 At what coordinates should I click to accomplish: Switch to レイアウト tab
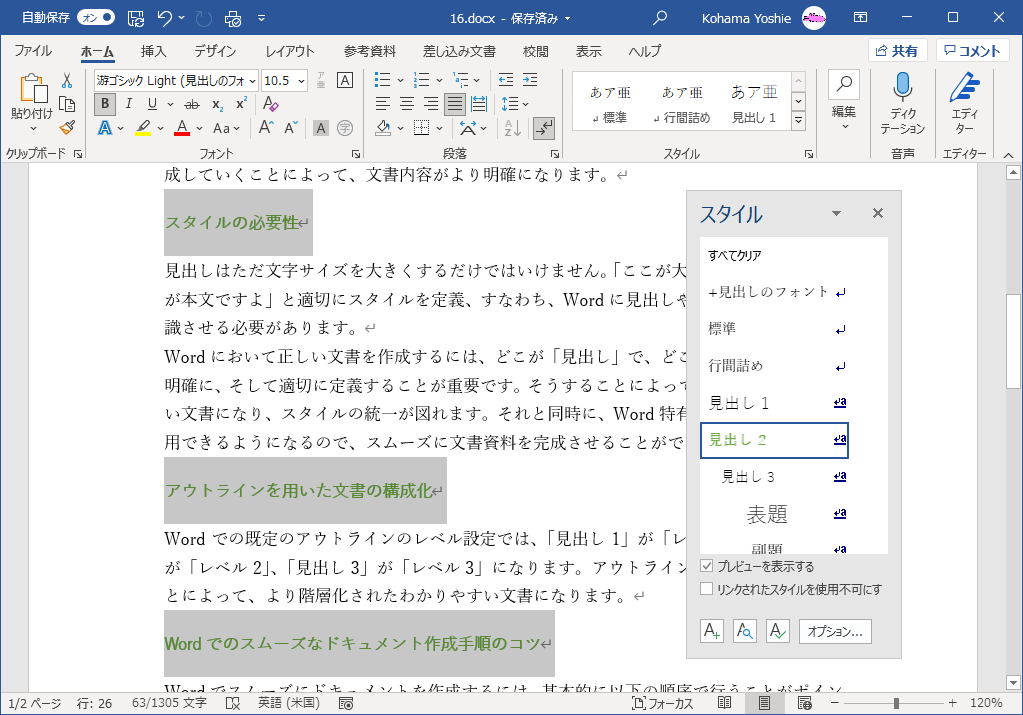click(x=290, y=51)
